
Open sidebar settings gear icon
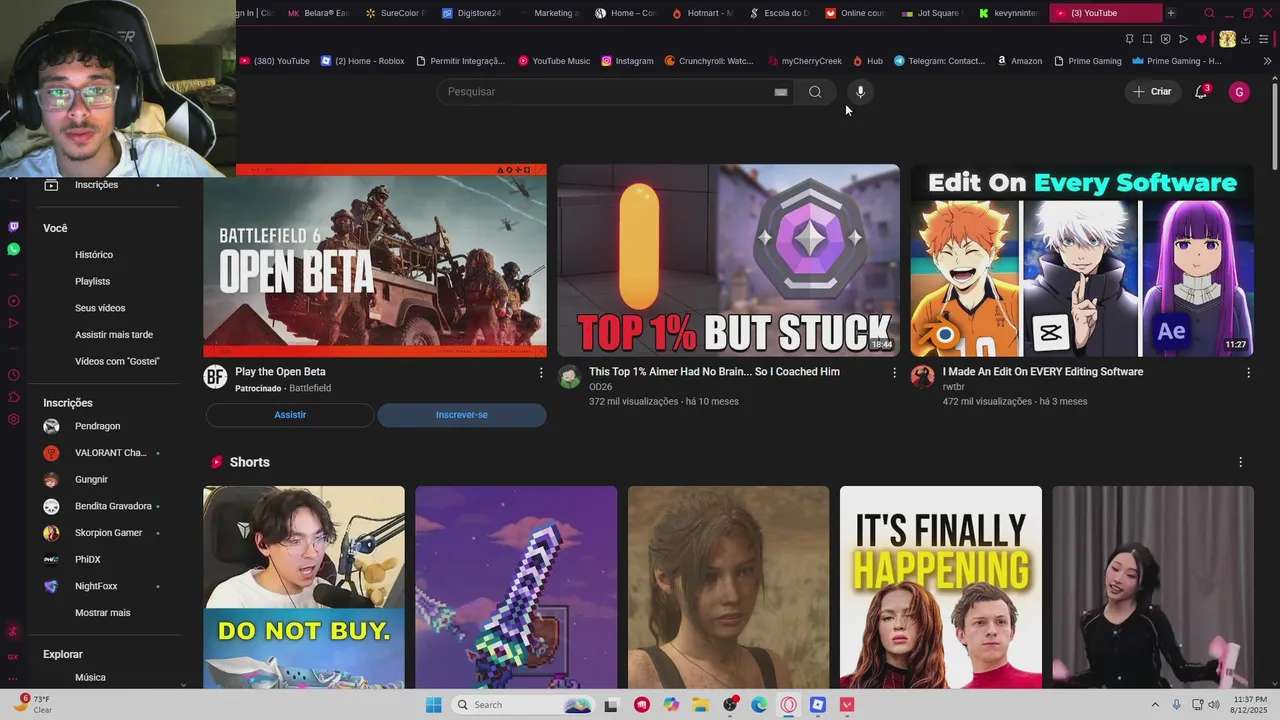click(13, 419)
